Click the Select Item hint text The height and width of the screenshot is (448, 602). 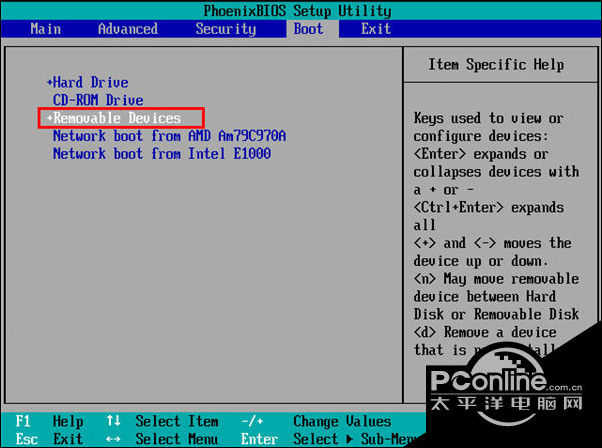coord(177,422)
